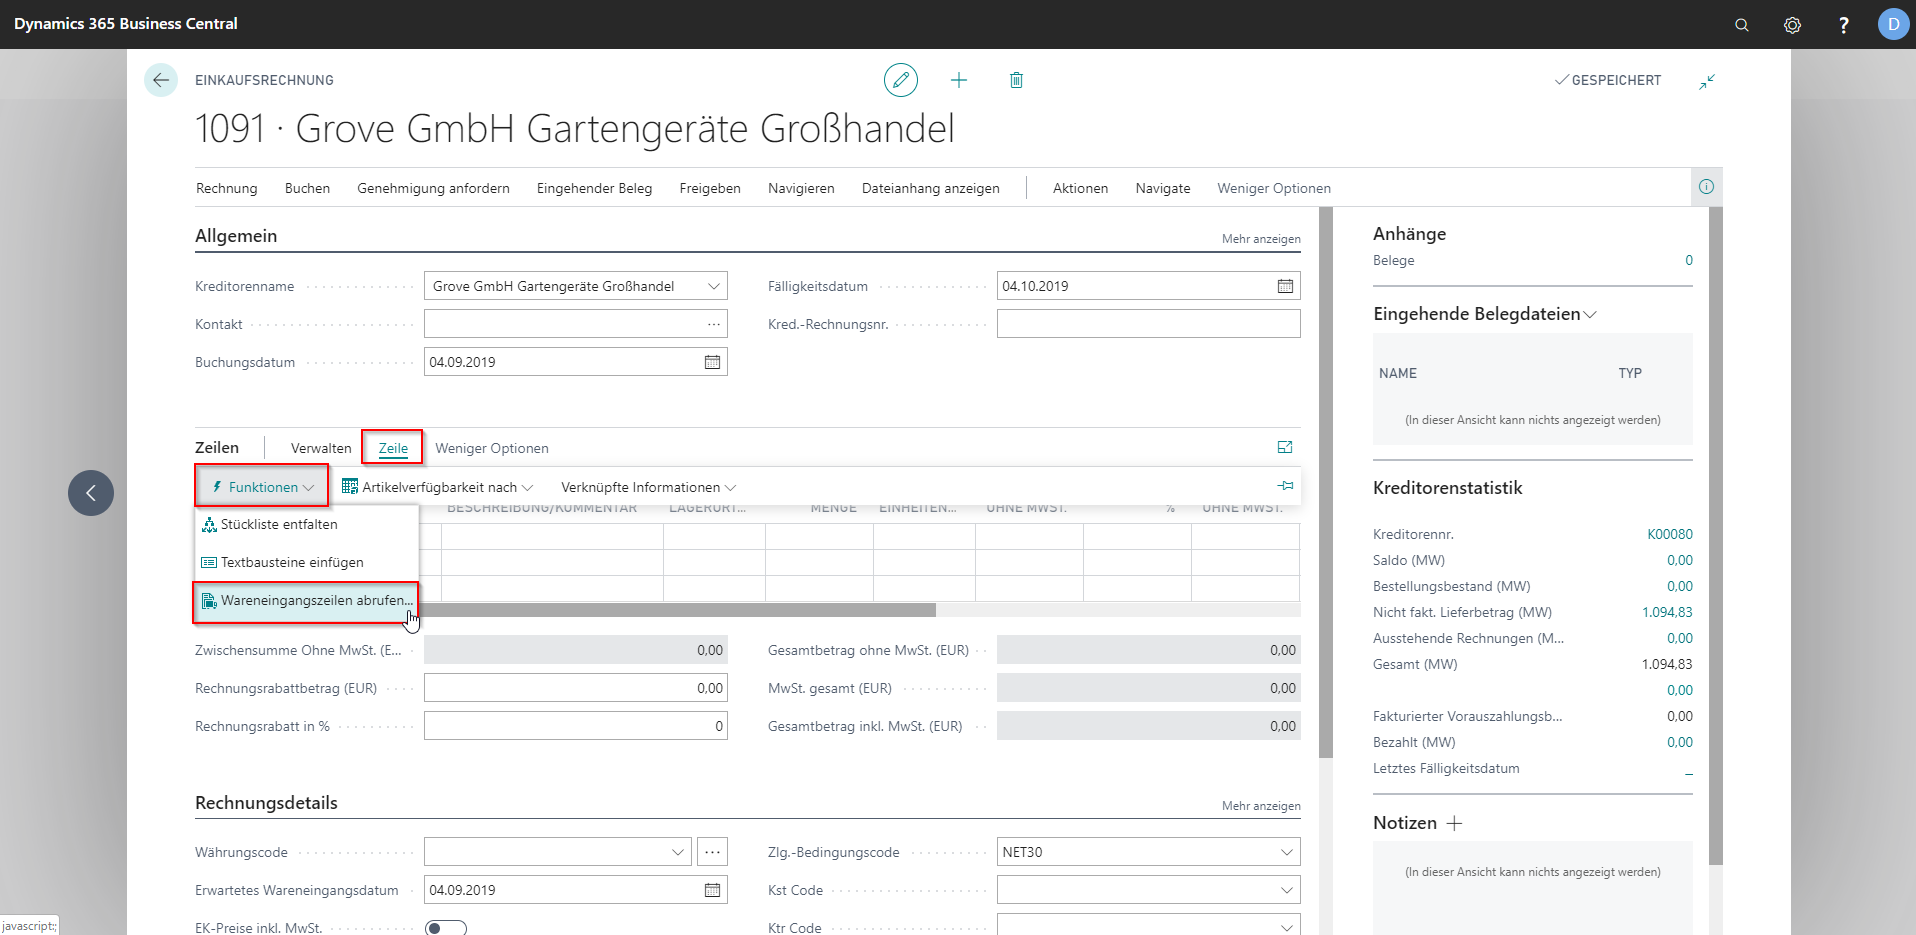This screenshot has height=935, width=1916.
Task: Open Buchen menu
Action: tap(307, 188)
